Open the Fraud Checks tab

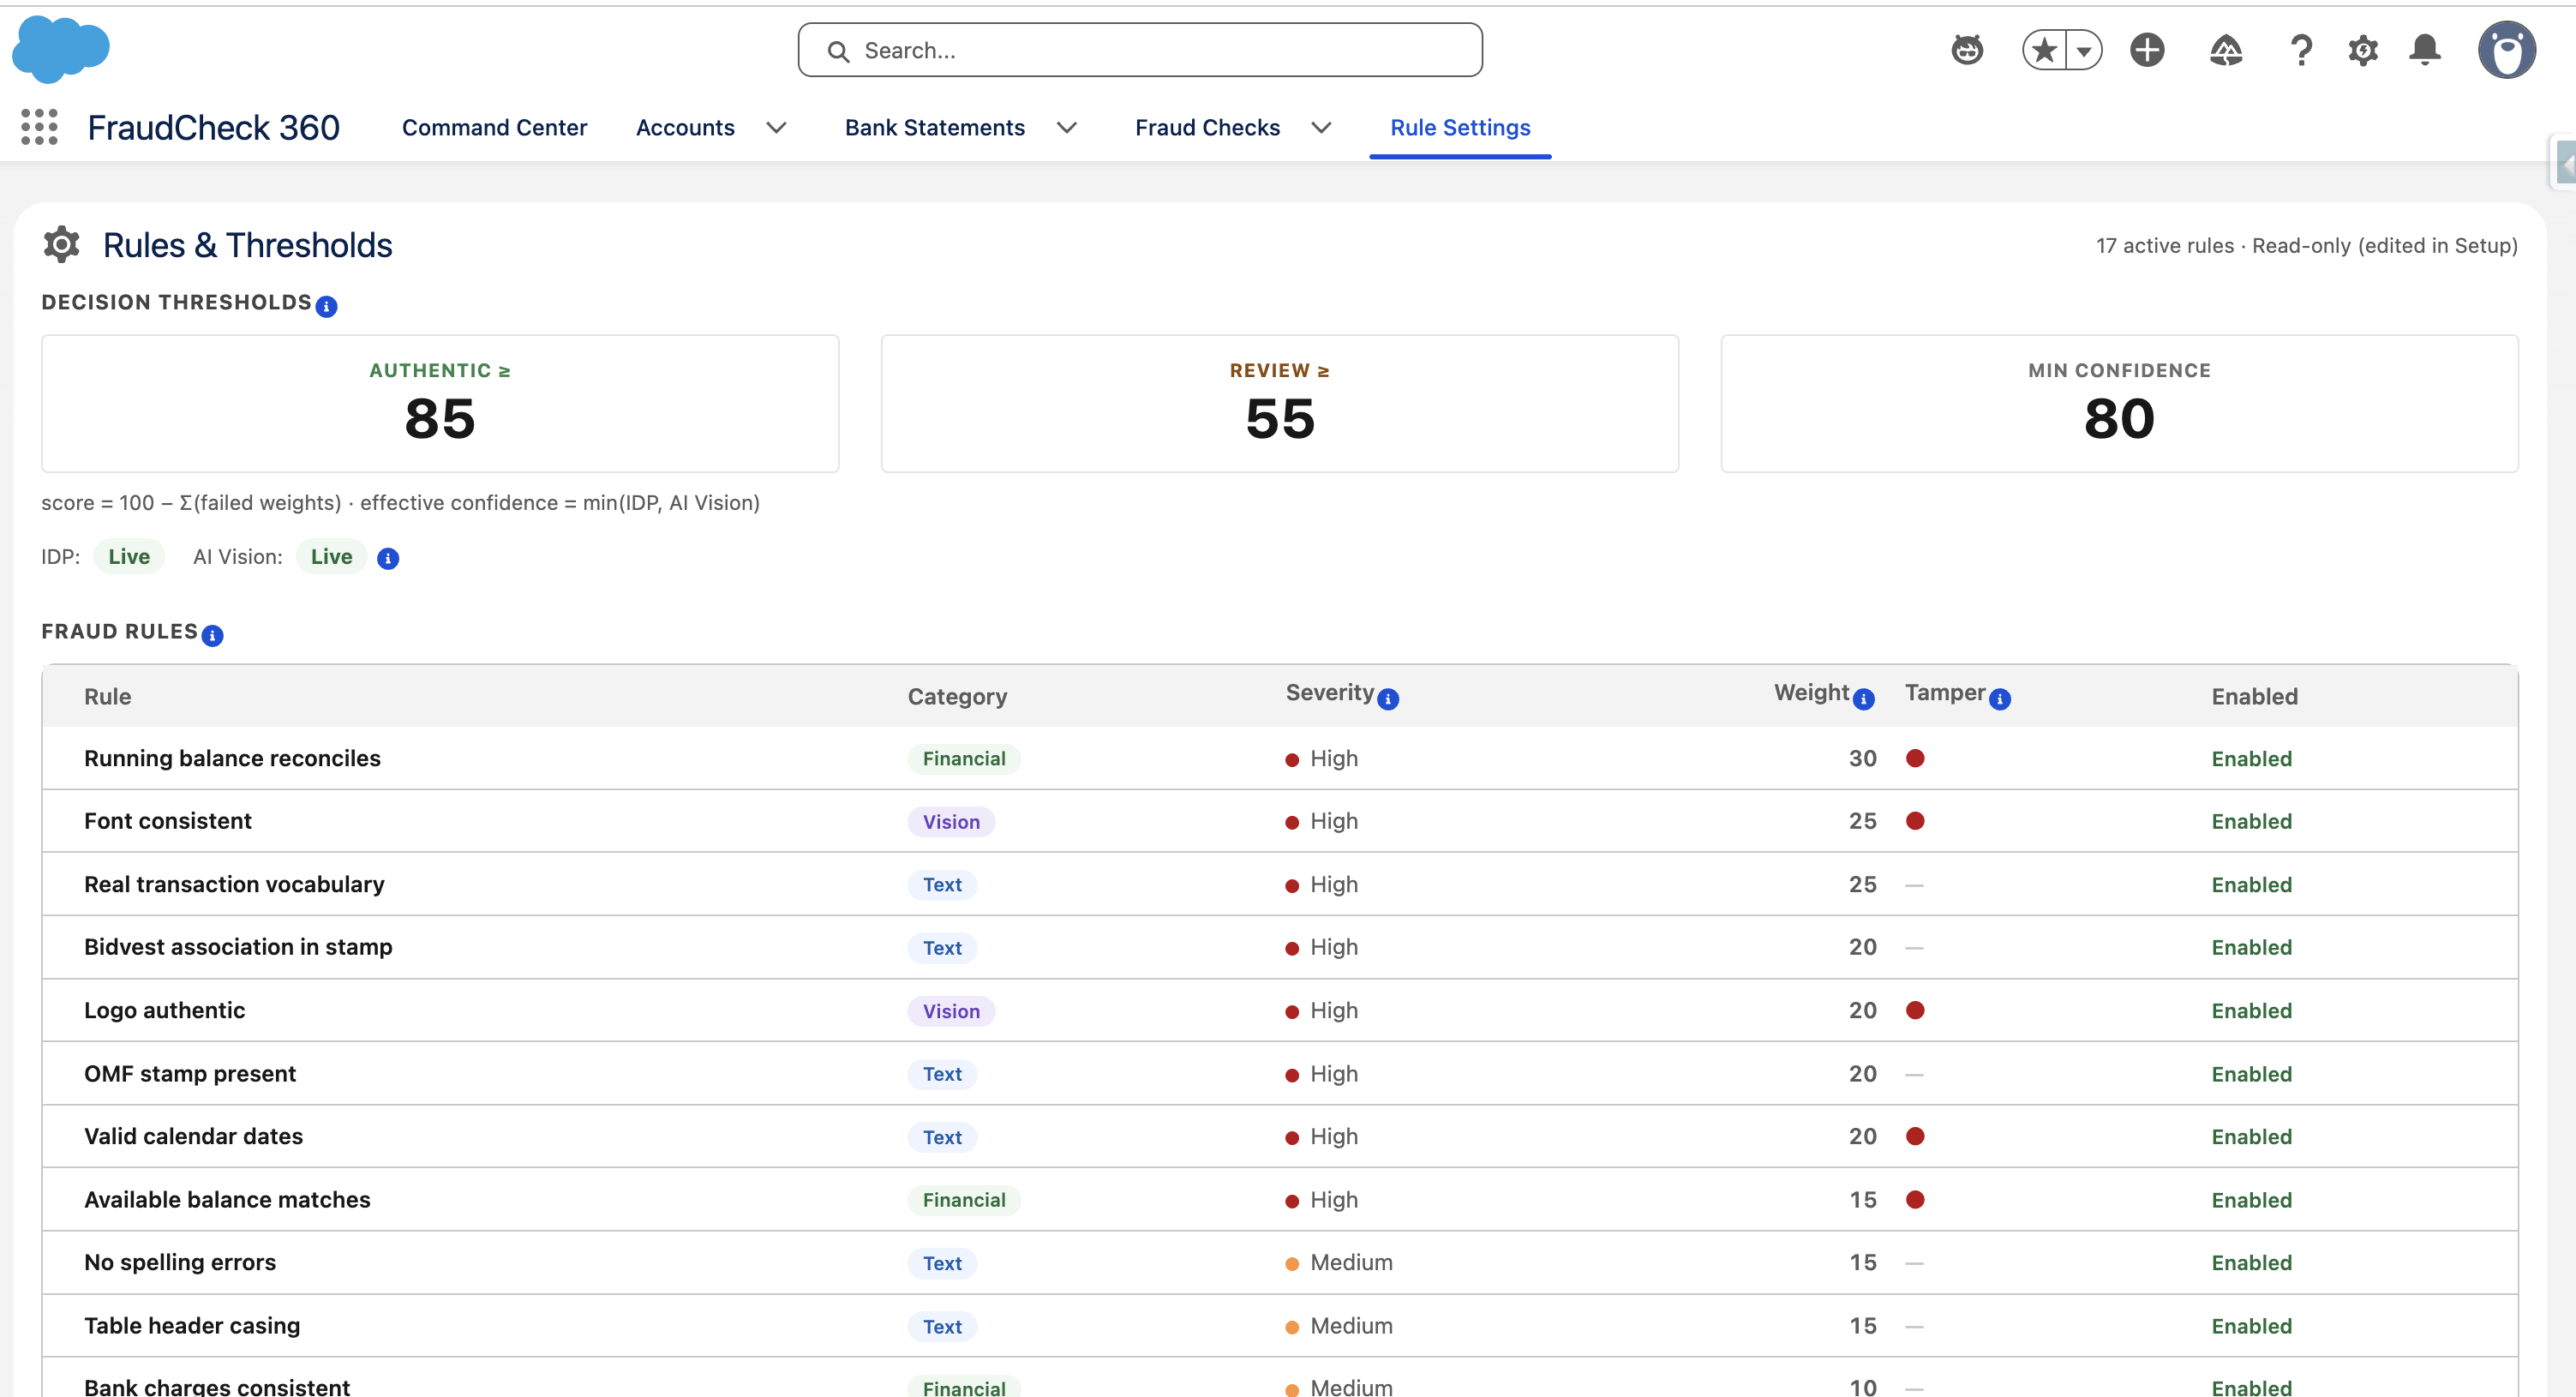click(x=1207, y=128)
